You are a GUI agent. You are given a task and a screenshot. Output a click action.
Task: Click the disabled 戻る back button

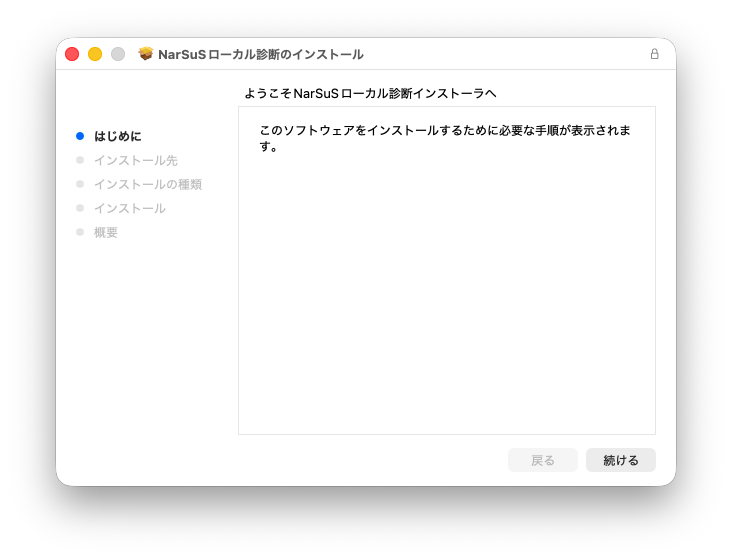(x=543, y=460)
